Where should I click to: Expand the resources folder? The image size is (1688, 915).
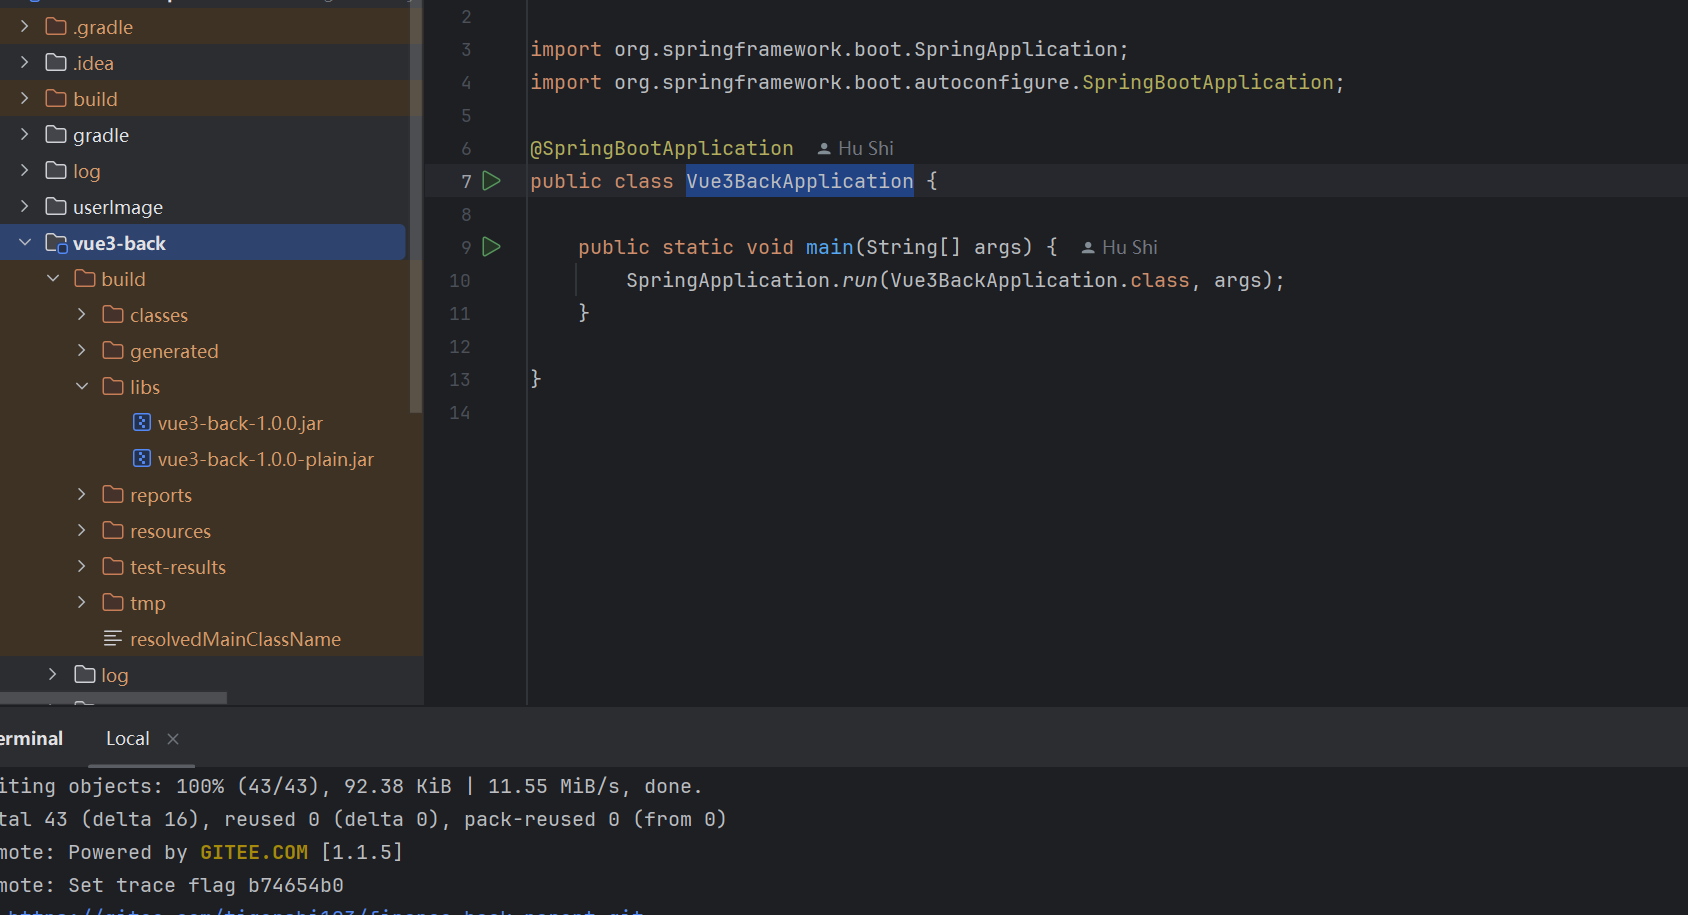pos(82,531)
